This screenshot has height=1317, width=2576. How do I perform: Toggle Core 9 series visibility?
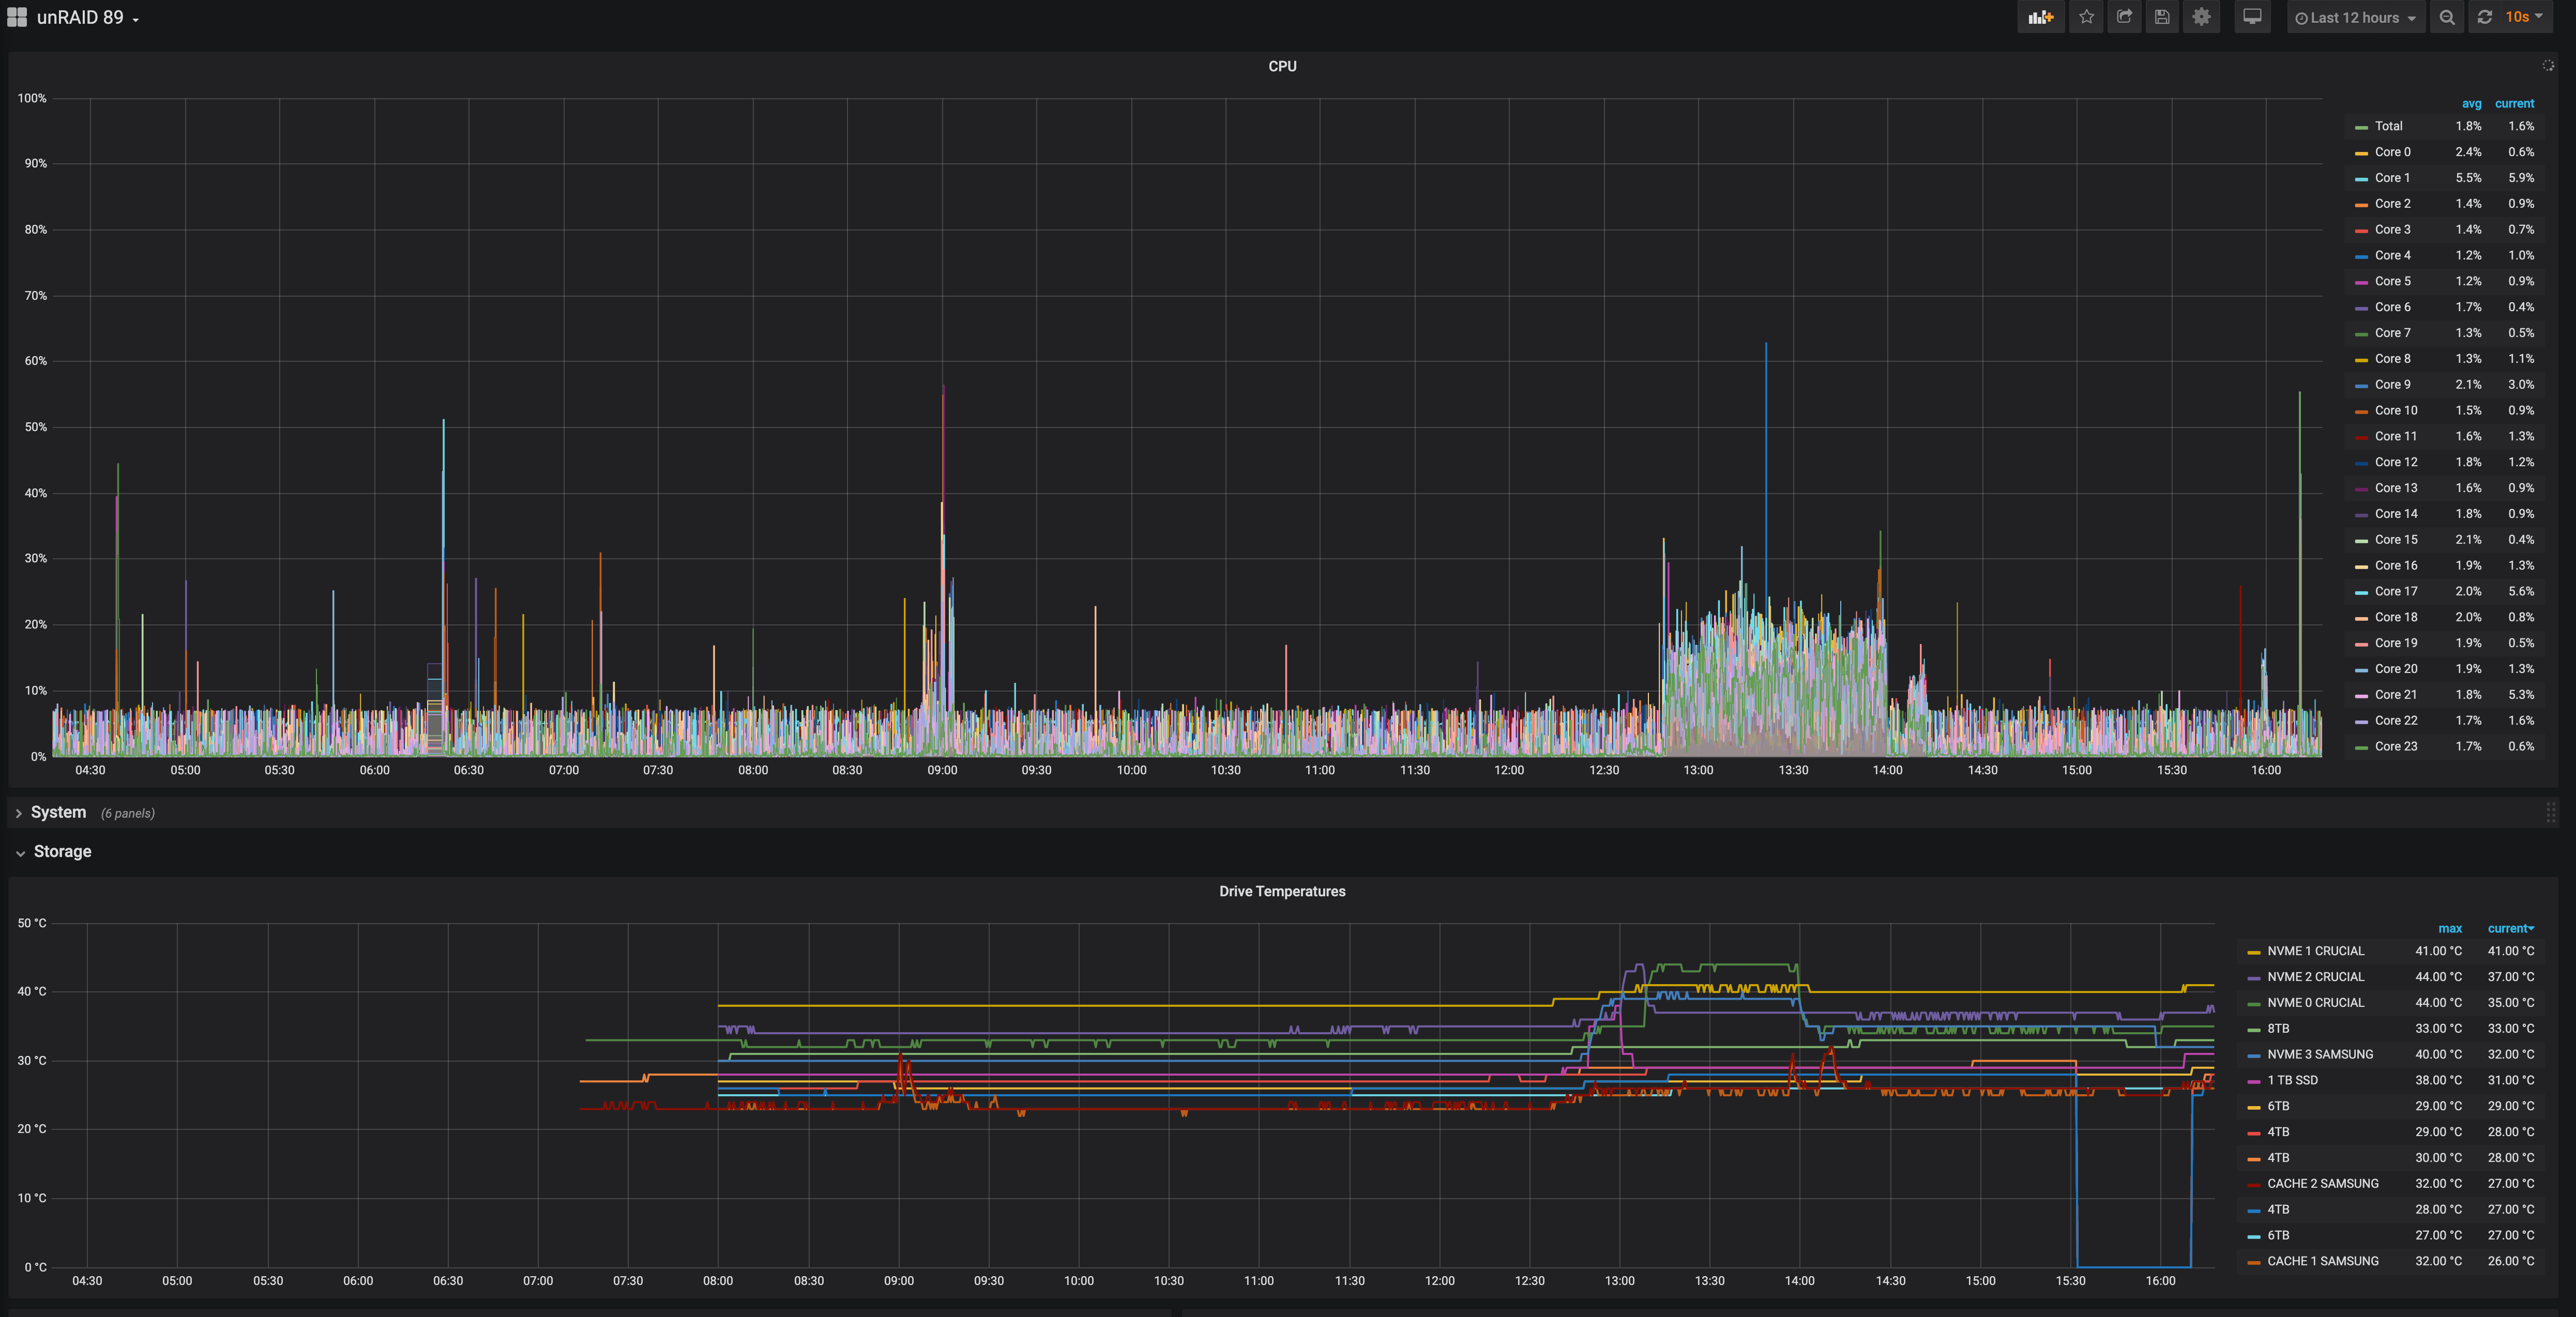[x=2392, y=385]
